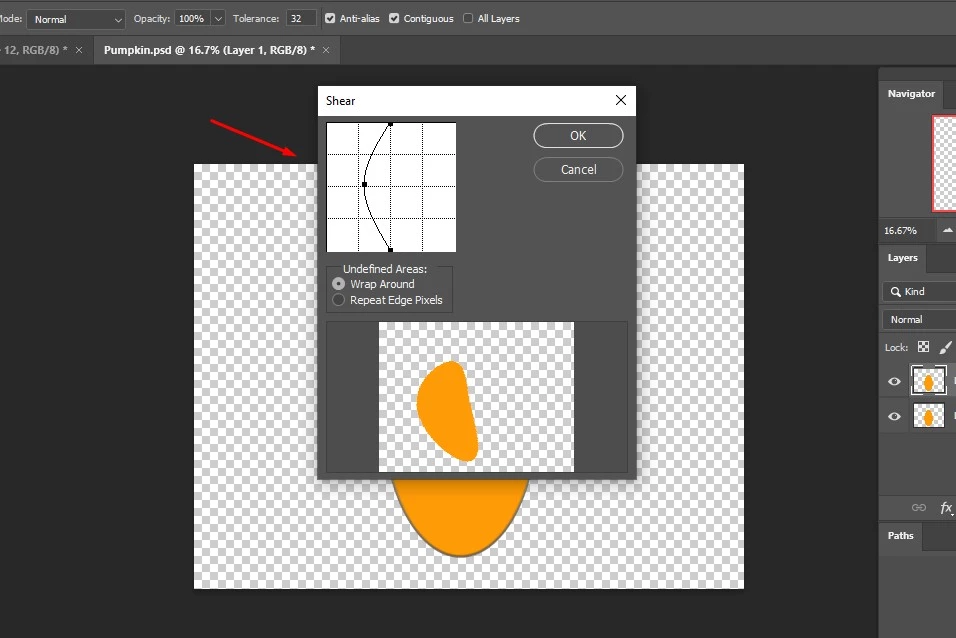Click the middle control point on the Shear curve
956x638 pixels.
click(365, 184)
